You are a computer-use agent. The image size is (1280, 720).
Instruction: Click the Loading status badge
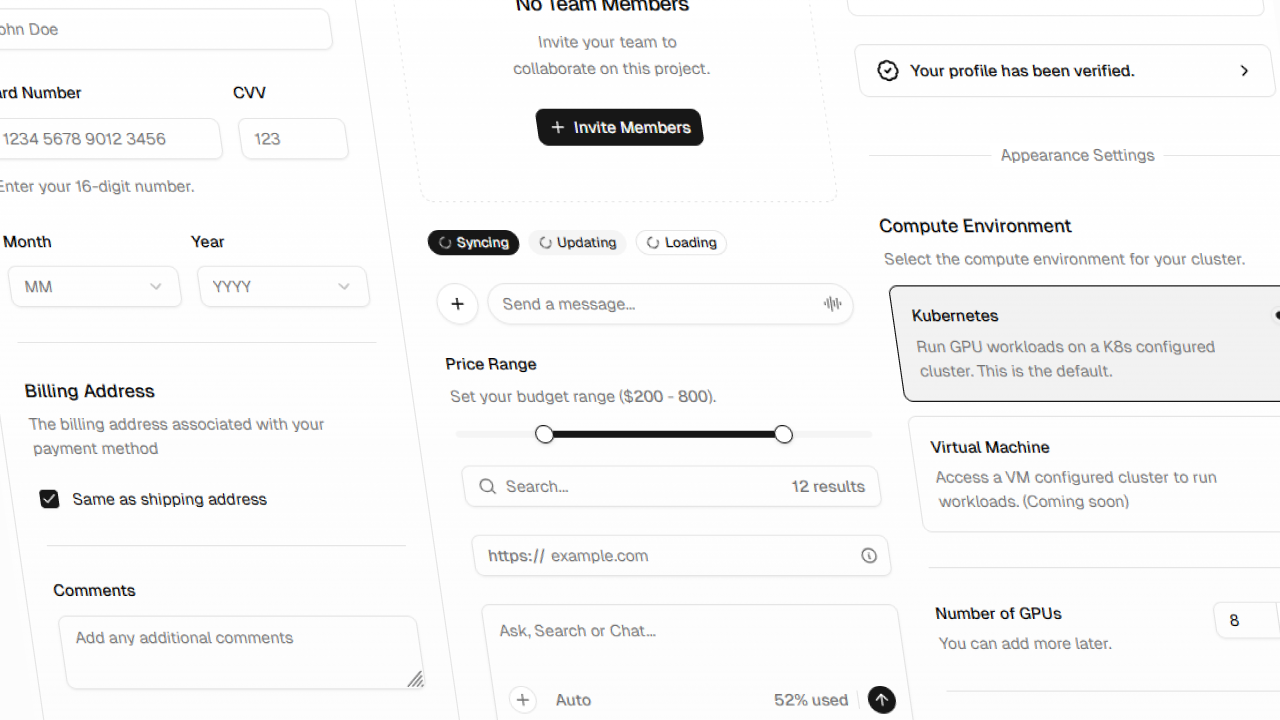pyautogui.click(x=681, y=242)
